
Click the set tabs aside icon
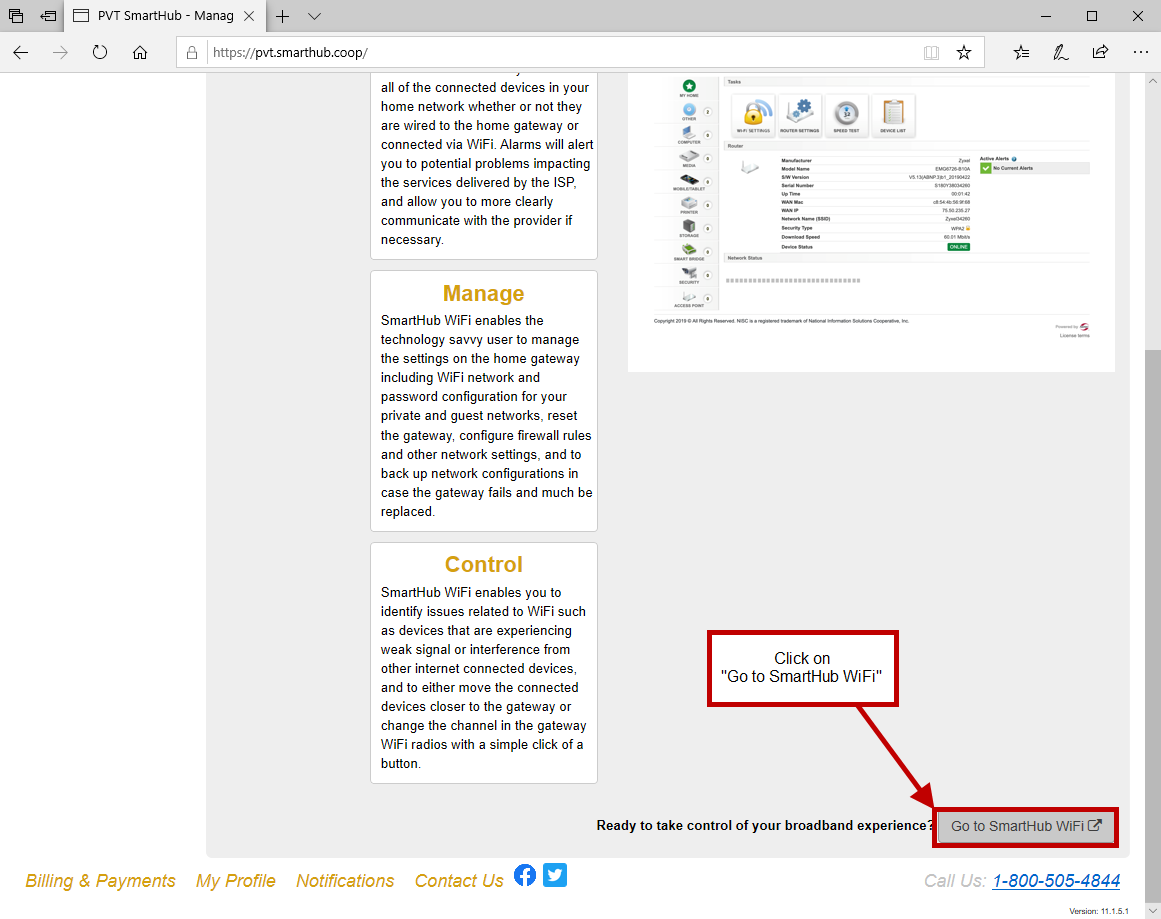[49, 16]
